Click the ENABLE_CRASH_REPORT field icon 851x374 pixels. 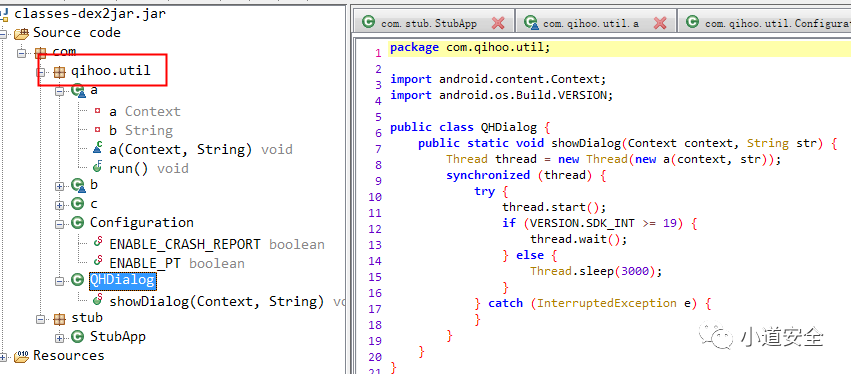98,244
